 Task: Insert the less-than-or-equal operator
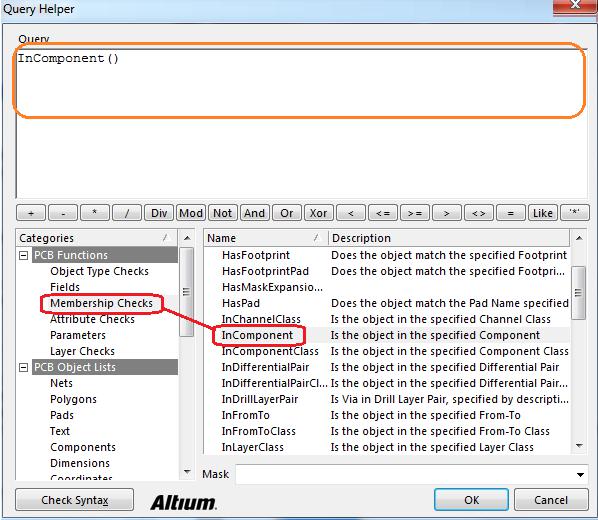click(383, 213)
